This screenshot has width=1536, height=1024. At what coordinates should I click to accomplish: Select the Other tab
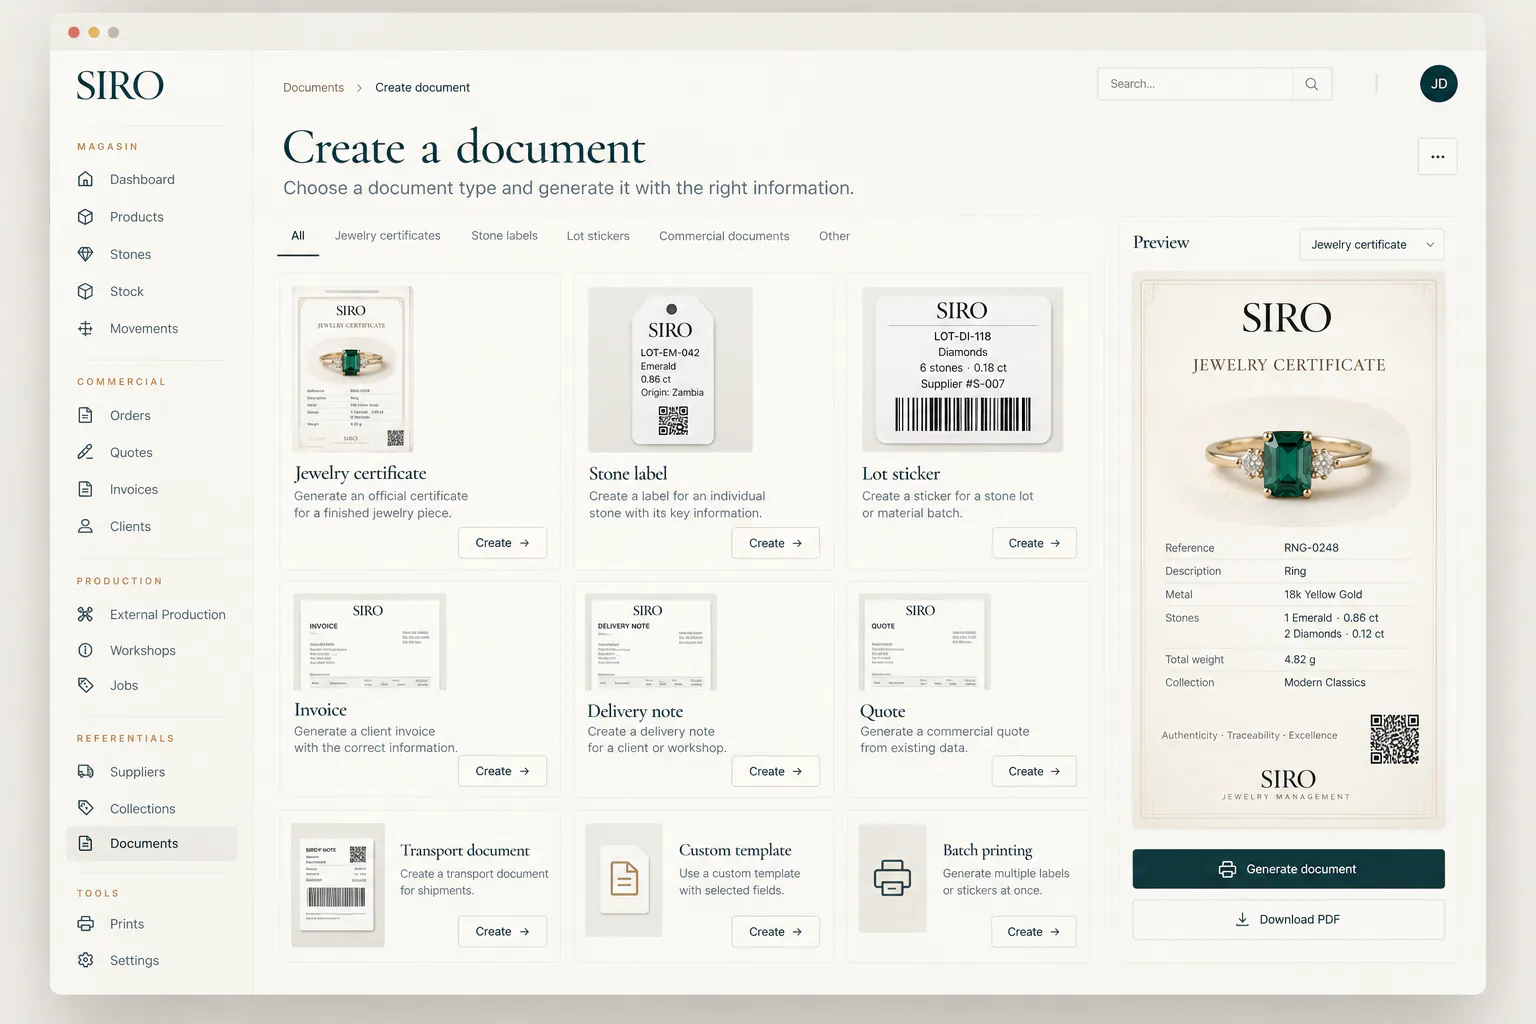[x=834, y=236]
